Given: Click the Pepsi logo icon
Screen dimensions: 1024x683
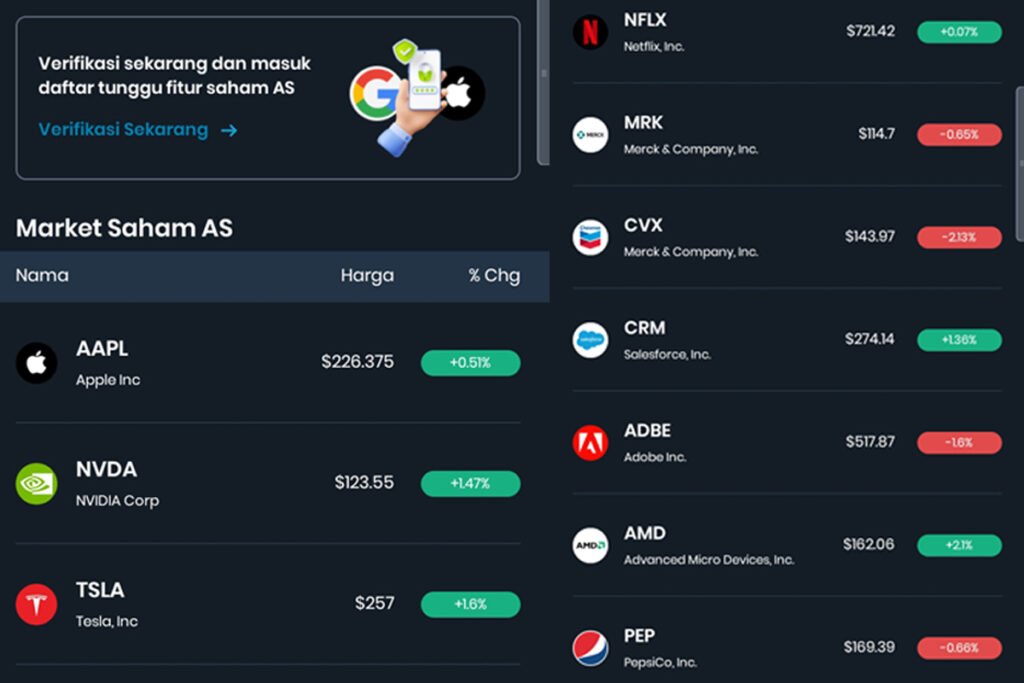Looking at the screenshot, I should tap(590, 647).
